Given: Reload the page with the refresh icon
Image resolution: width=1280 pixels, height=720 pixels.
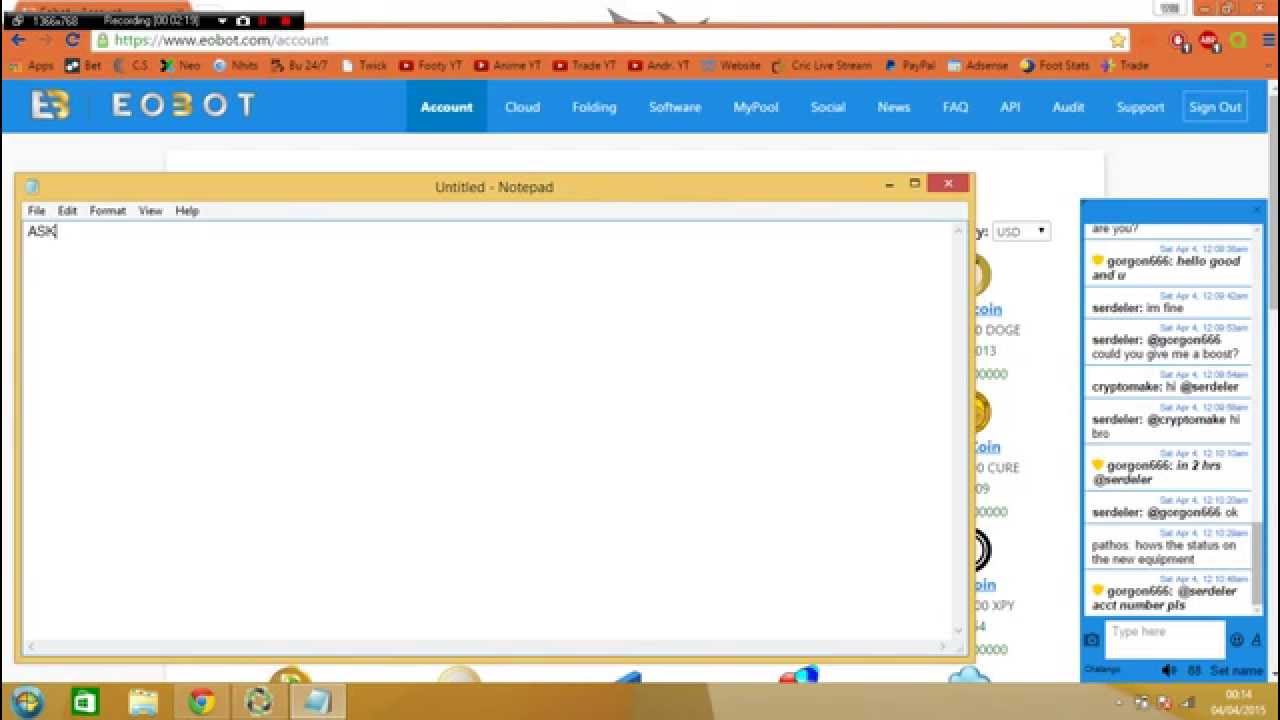Looking at the screenshot, I should tap(72, 40).
